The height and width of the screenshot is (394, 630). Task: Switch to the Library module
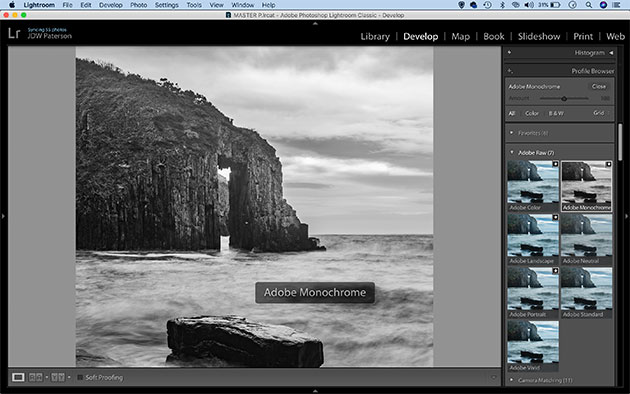point(375,37)
